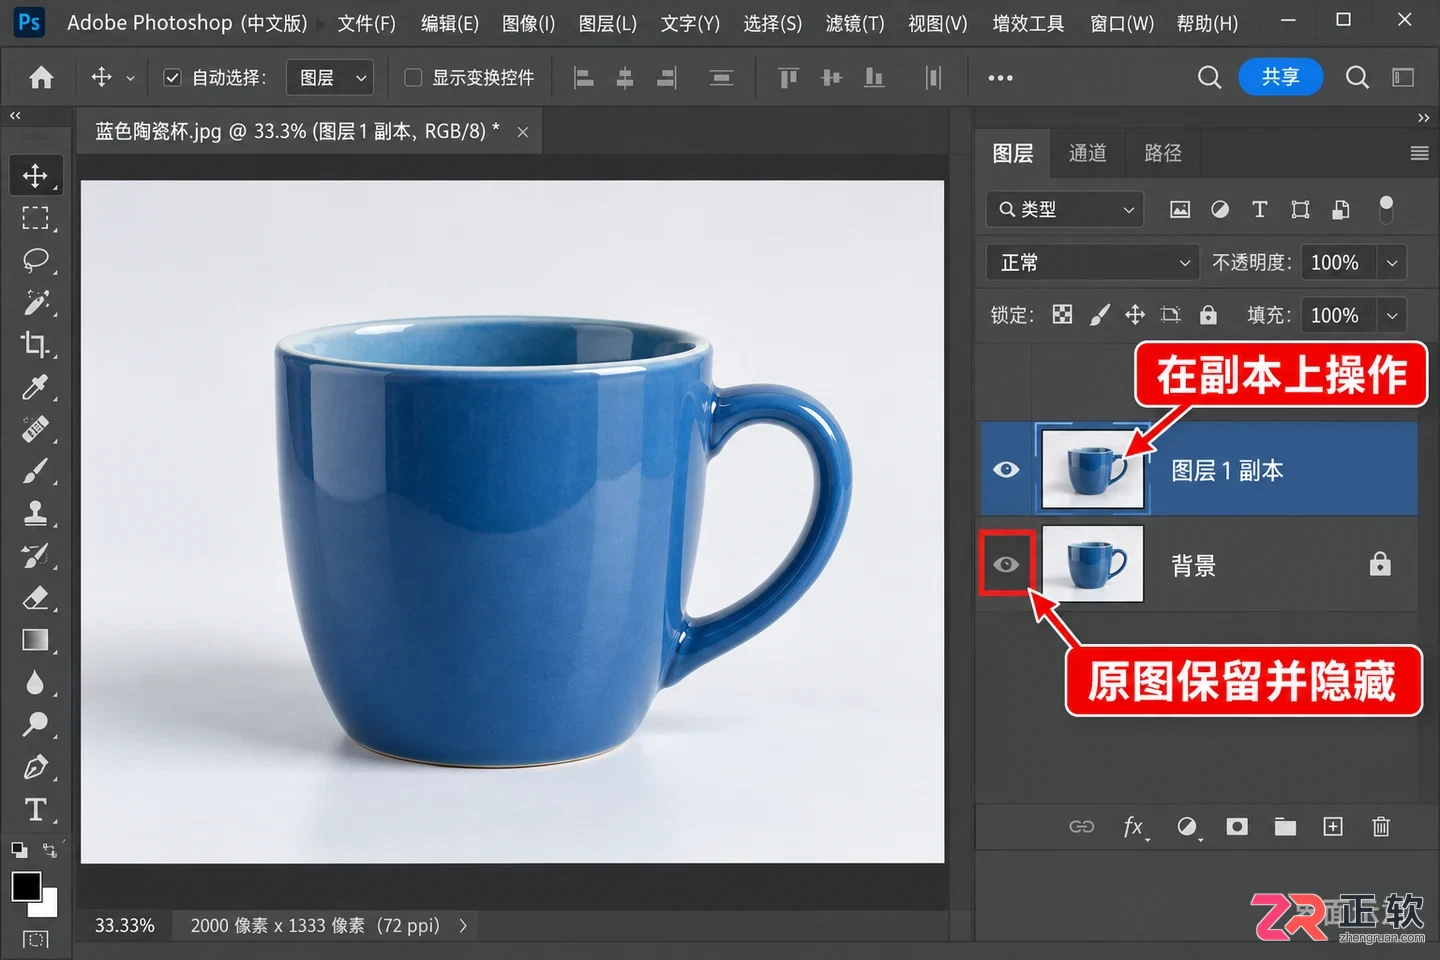
Task: Hide the 背景 layer with eye icon
Action: tap(1006, 565)
